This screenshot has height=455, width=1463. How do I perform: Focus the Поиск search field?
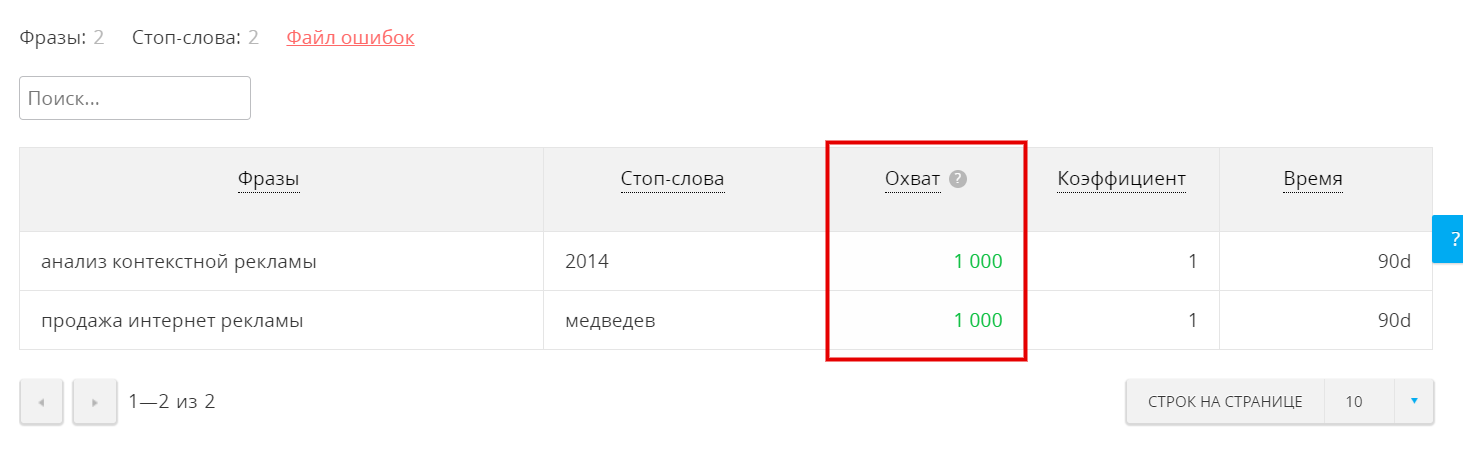[135, 98]
